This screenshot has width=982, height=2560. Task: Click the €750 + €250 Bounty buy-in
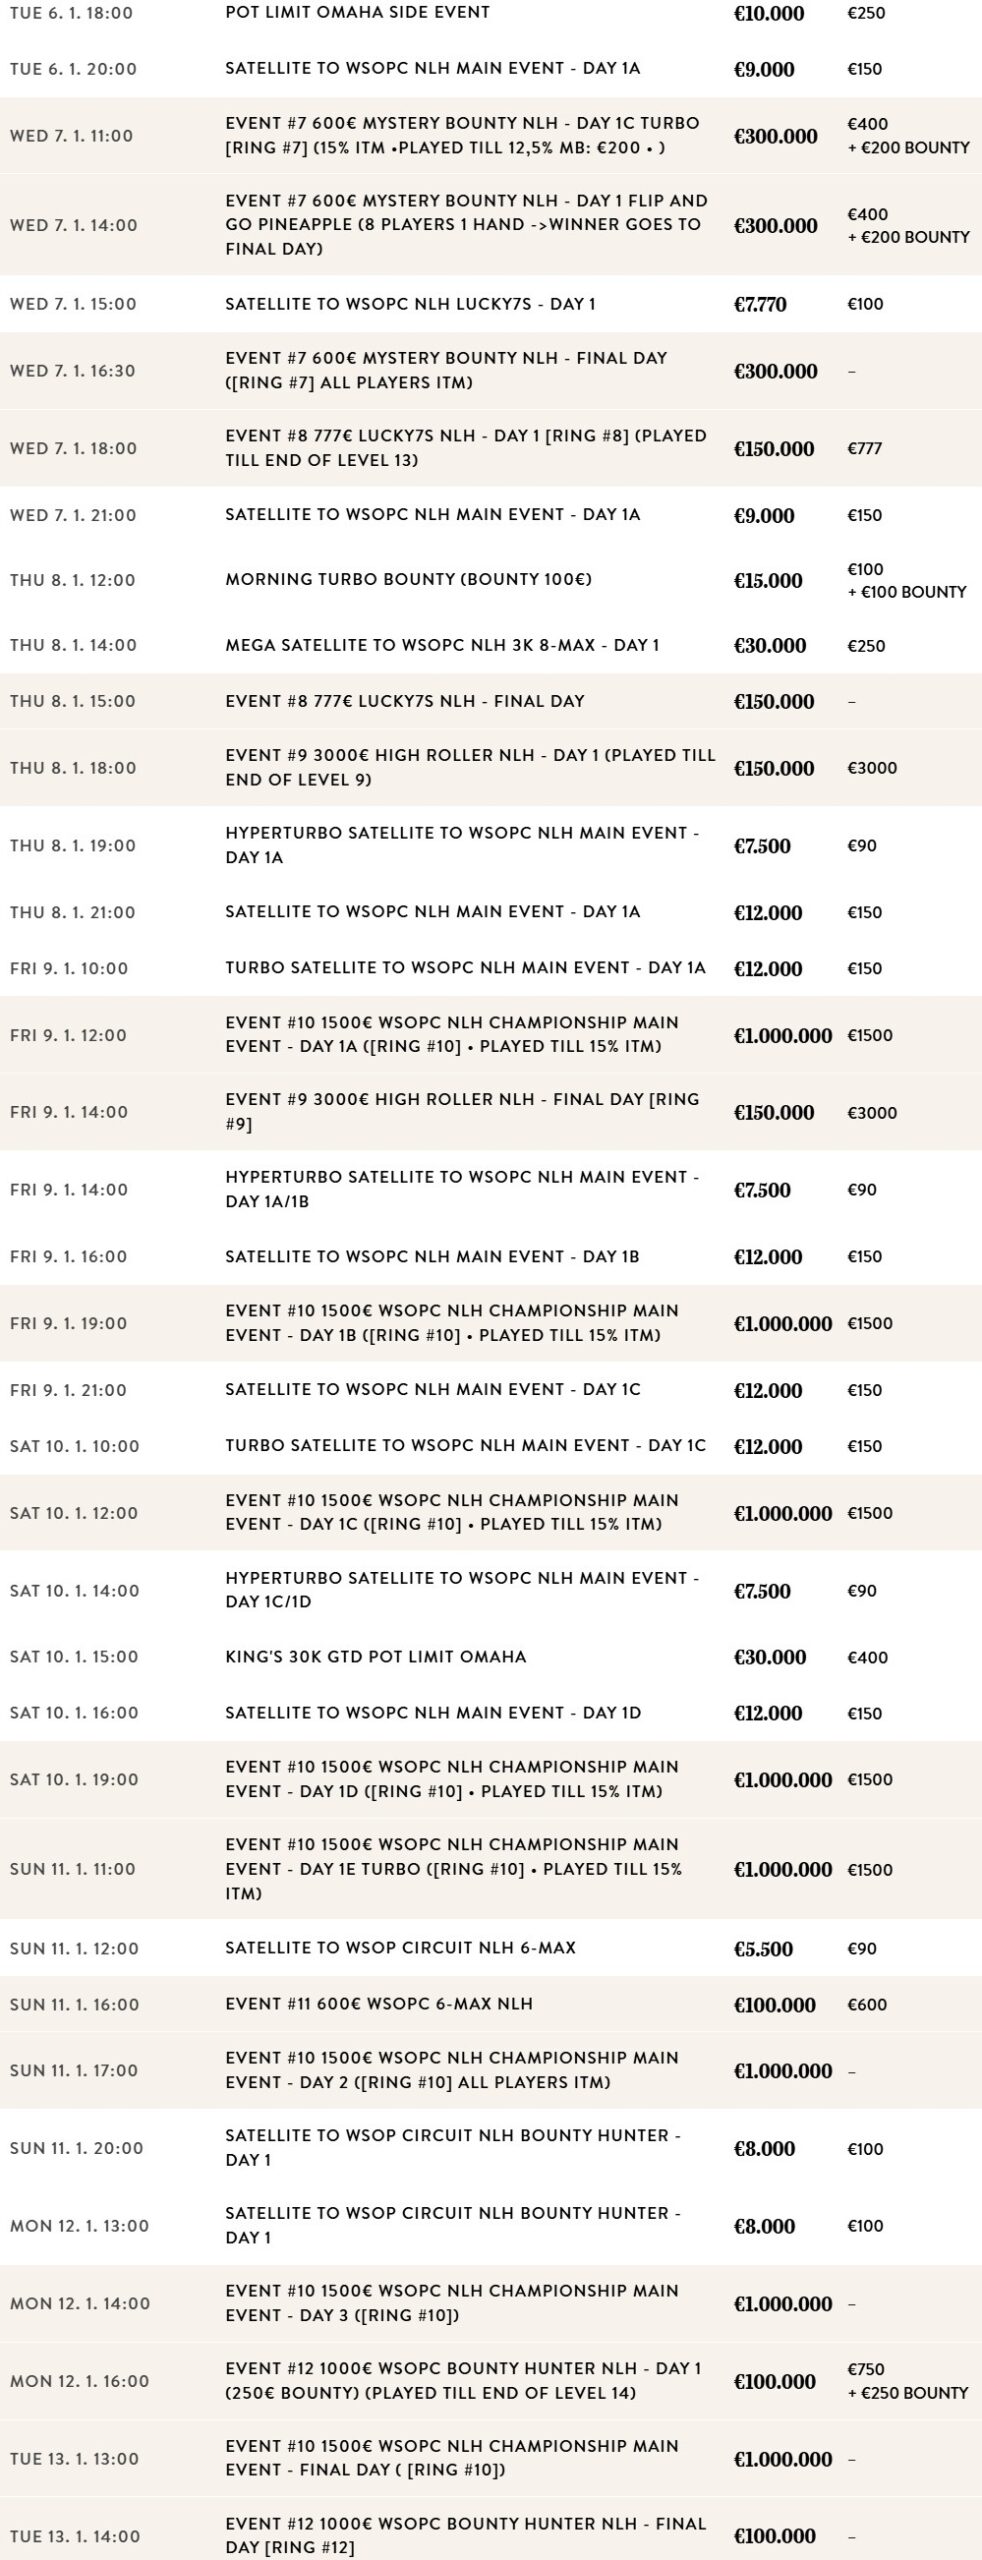[907, 2381]
